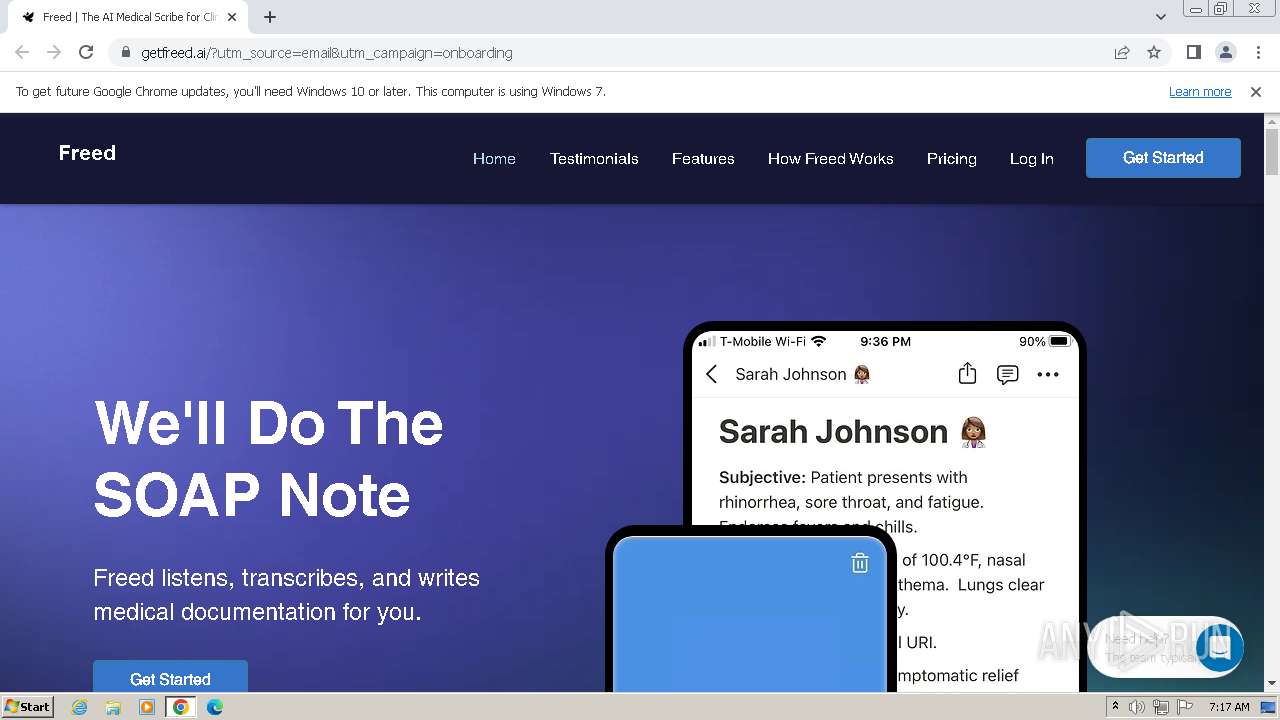
Task: Open the file explorer taskbar icon
Action: [113, 707]
